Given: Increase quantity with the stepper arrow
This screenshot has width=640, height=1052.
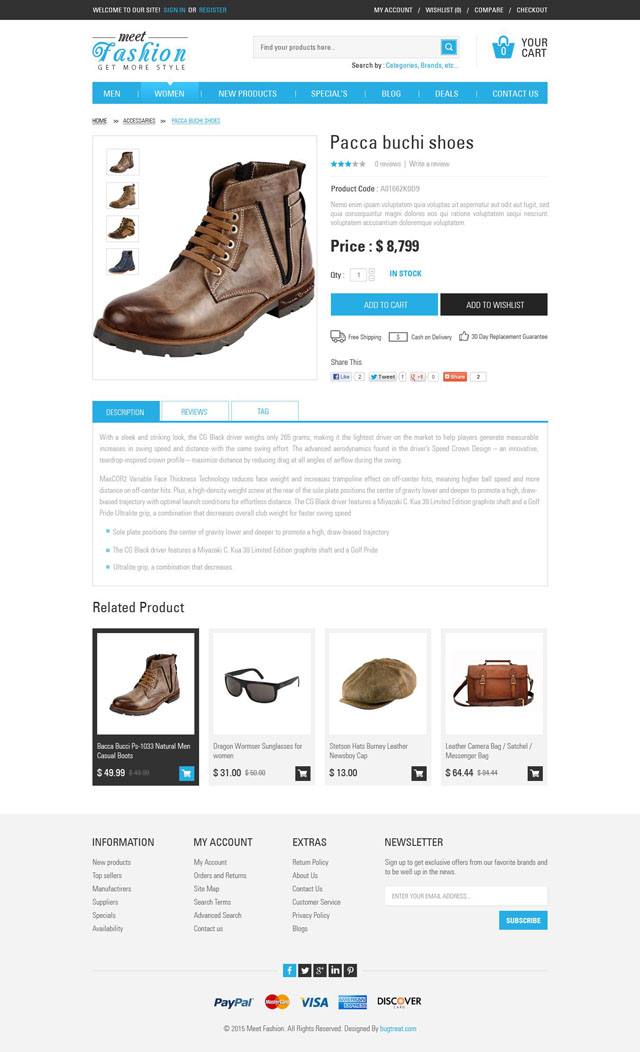Looking at the screenshot, I should (x=372, y=271).
